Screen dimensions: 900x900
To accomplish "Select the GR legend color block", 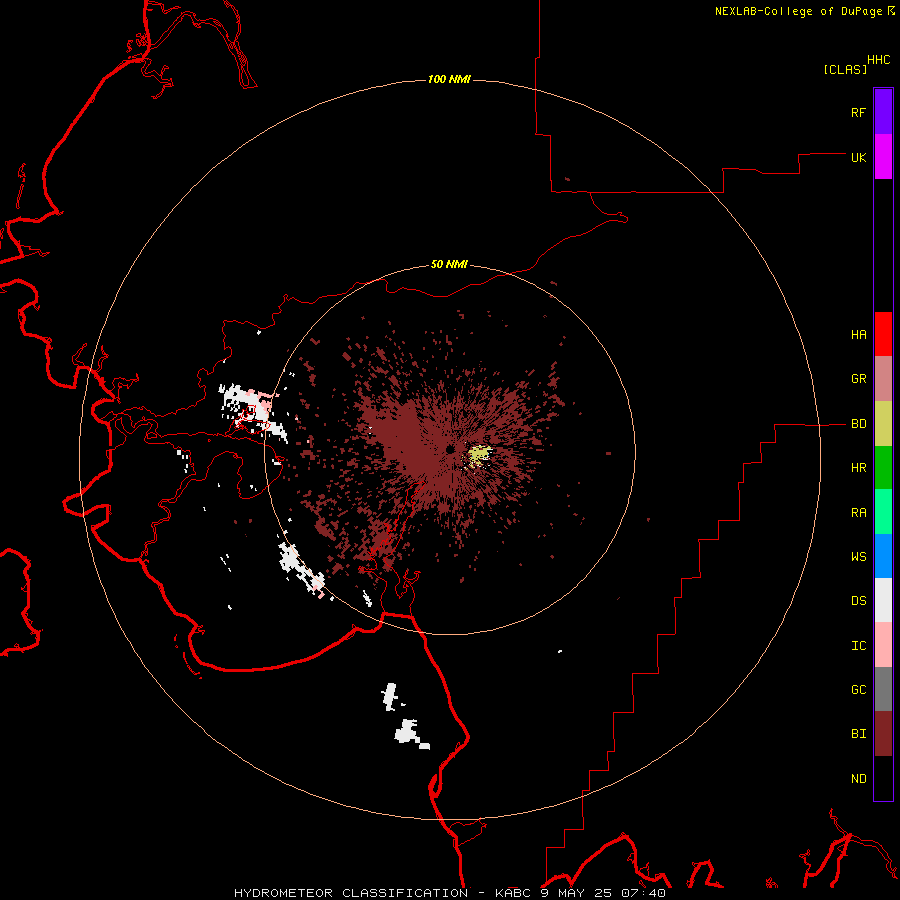I will coord(883,379).
